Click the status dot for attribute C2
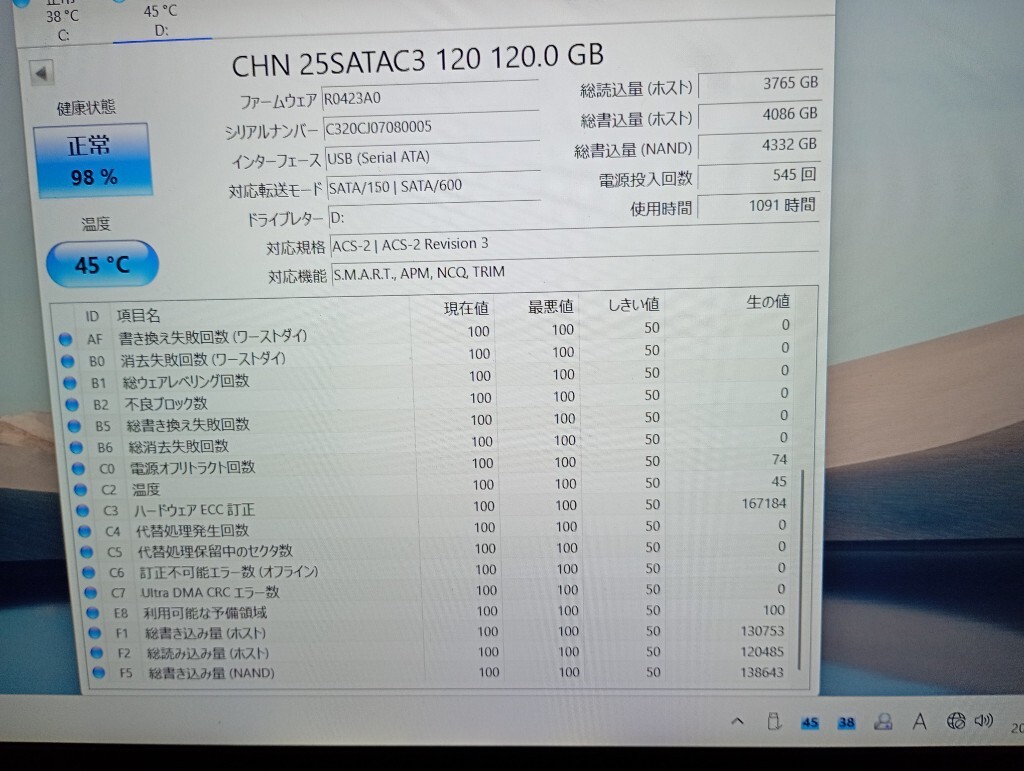This screenshot has height=771, width=1024. click(x=80, y=490)
